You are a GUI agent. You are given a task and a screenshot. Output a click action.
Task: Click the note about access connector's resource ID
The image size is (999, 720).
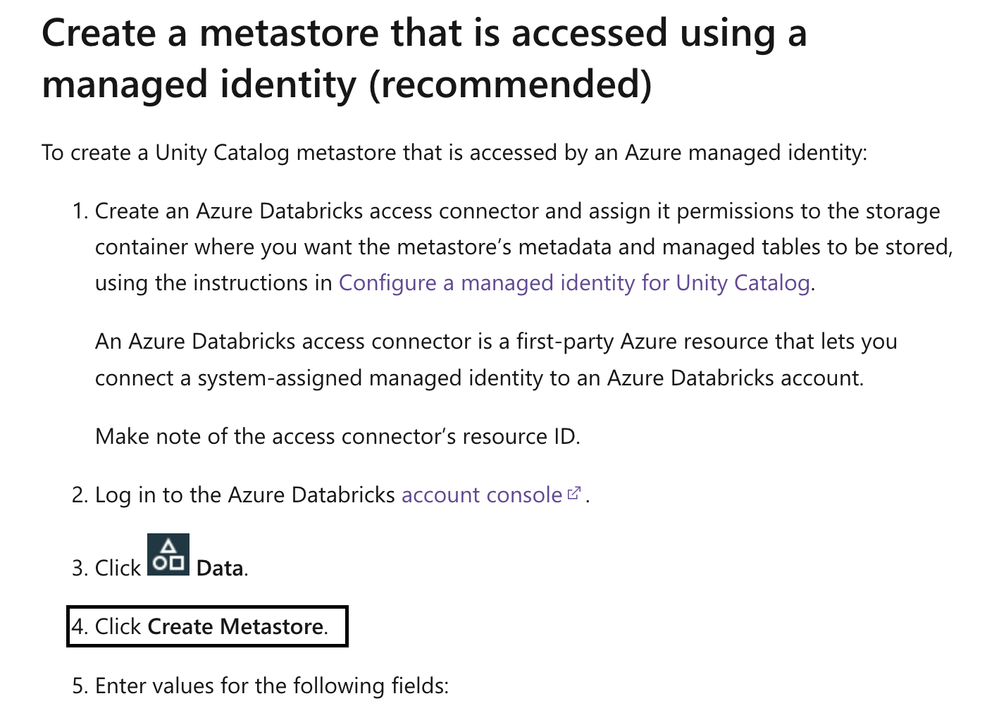[337, 437]
